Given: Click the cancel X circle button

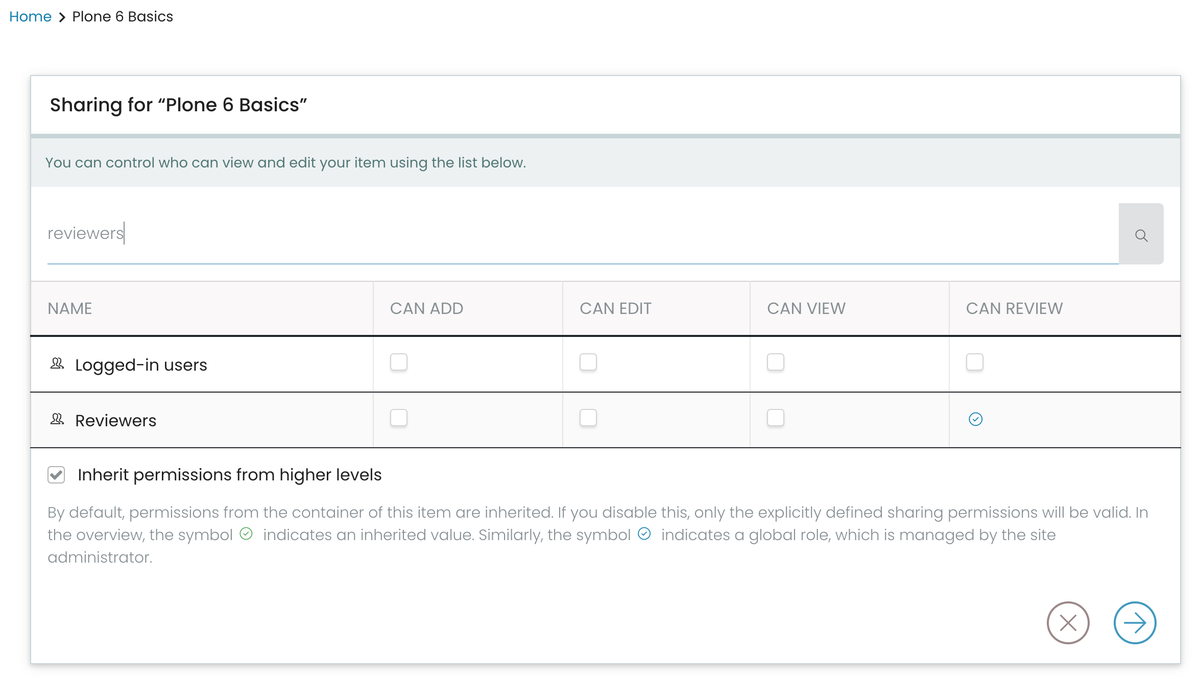Looking at the screenshot, I should 1068,623.
